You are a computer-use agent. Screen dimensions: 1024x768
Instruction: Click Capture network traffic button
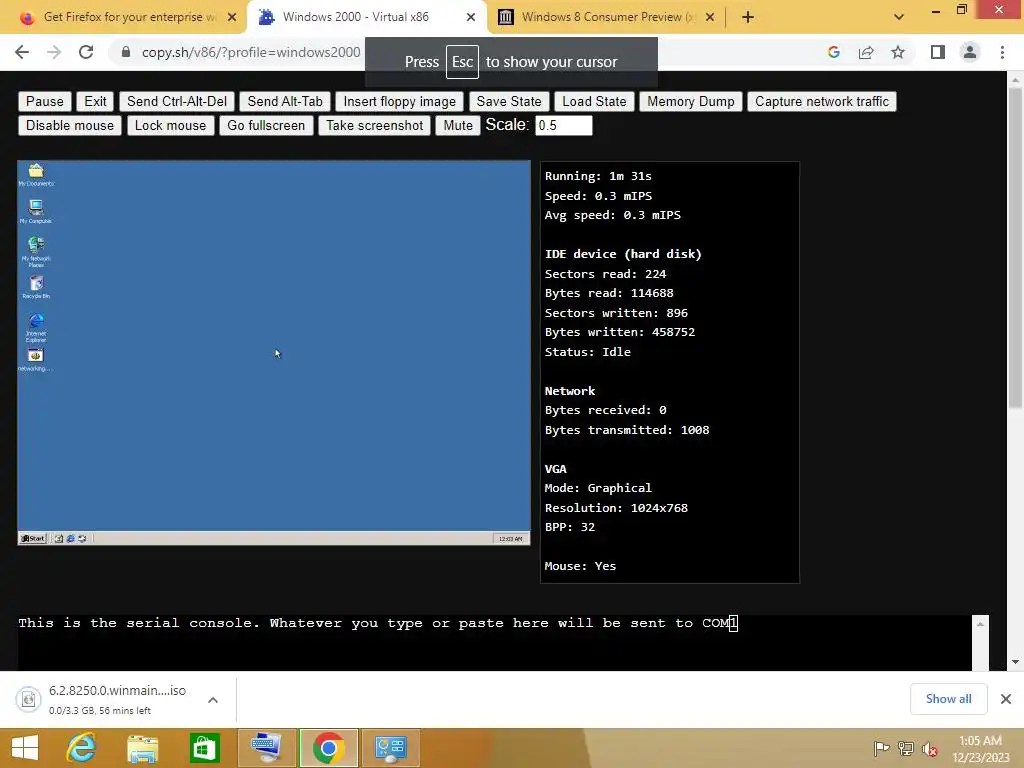[x=822, y=101]
